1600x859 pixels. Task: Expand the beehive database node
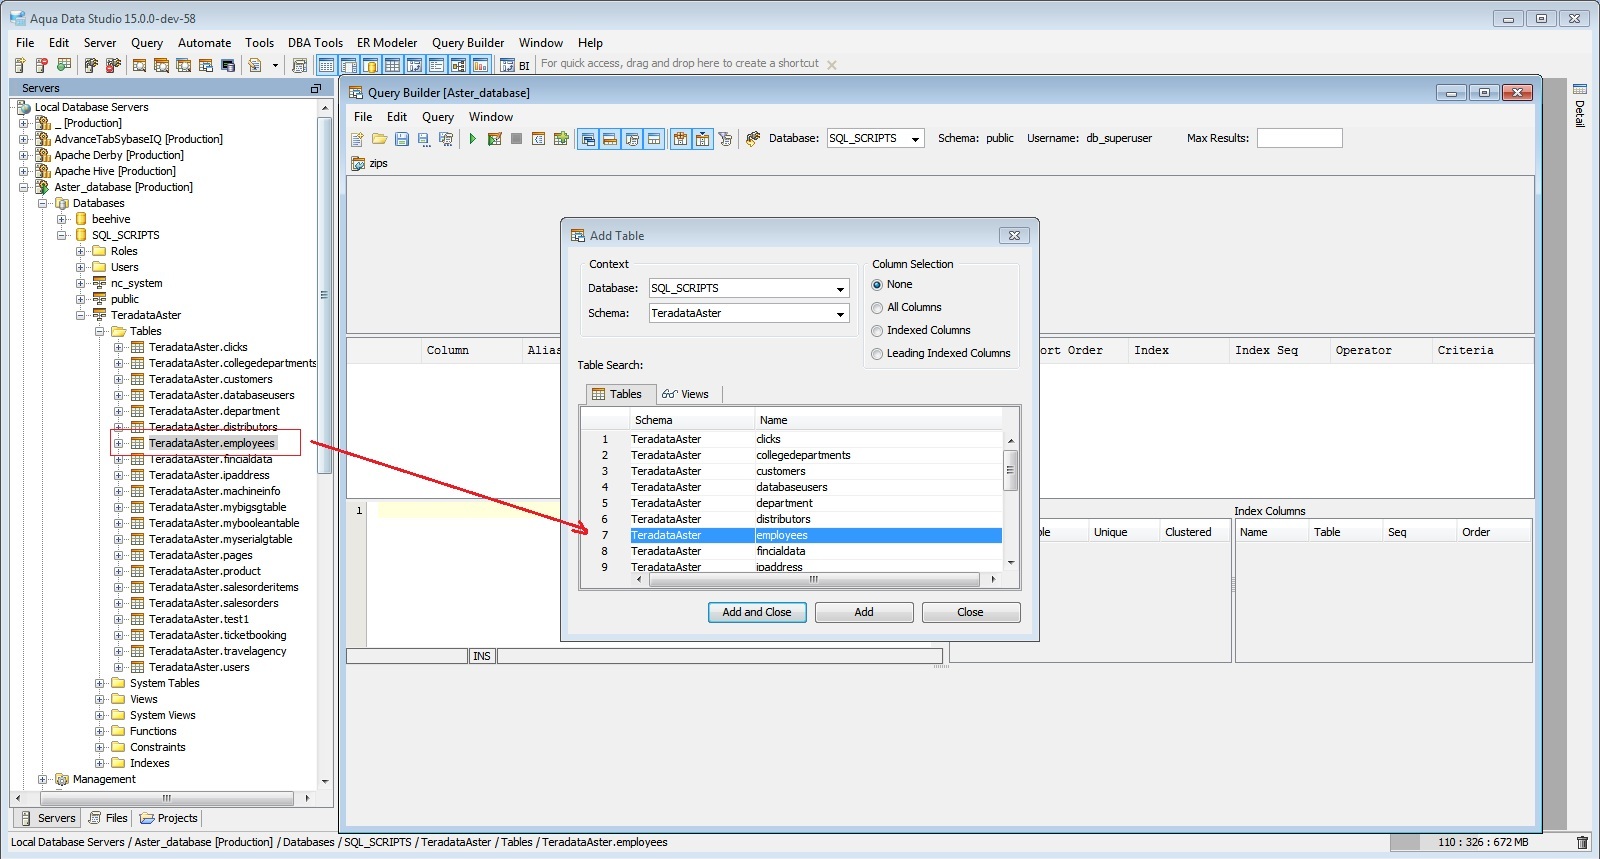(x=62, y=219)
